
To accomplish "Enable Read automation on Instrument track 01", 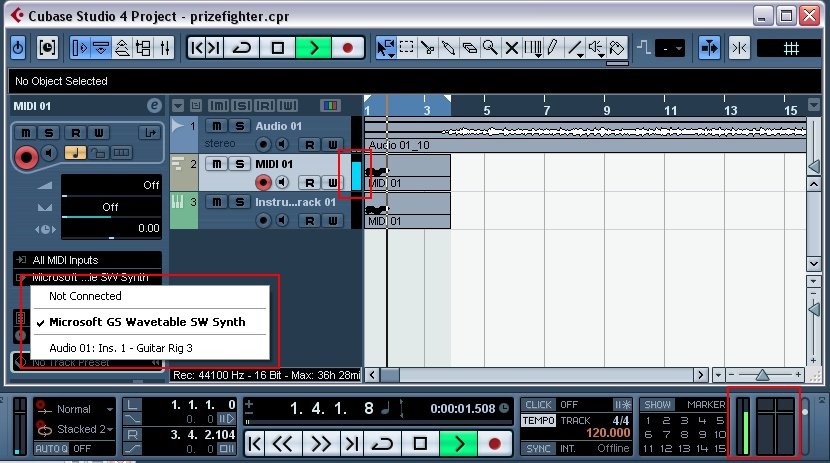I will tap(310, 221).
